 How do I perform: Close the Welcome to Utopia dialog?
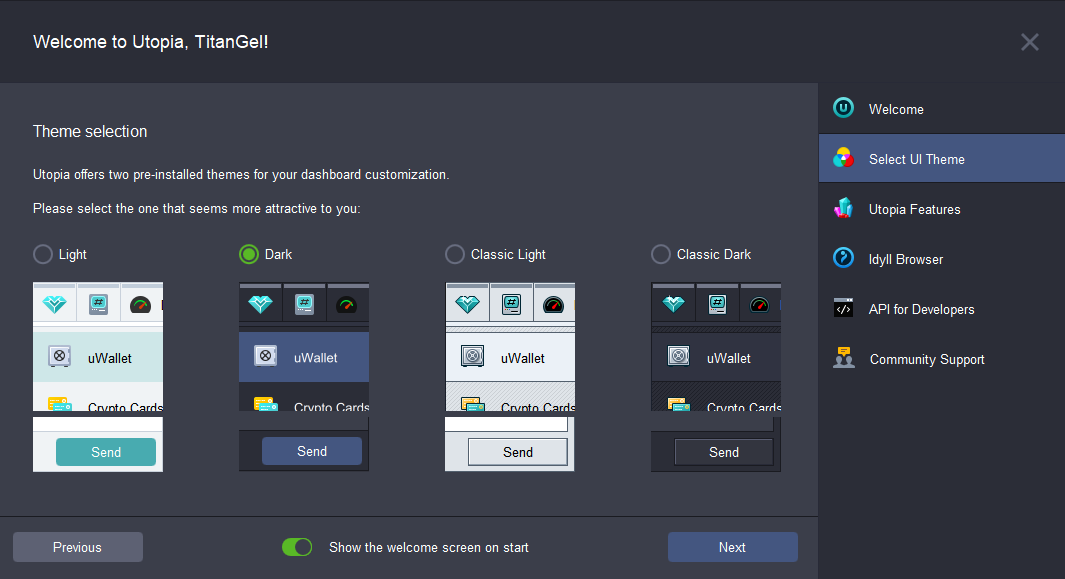click(1030, 42)
